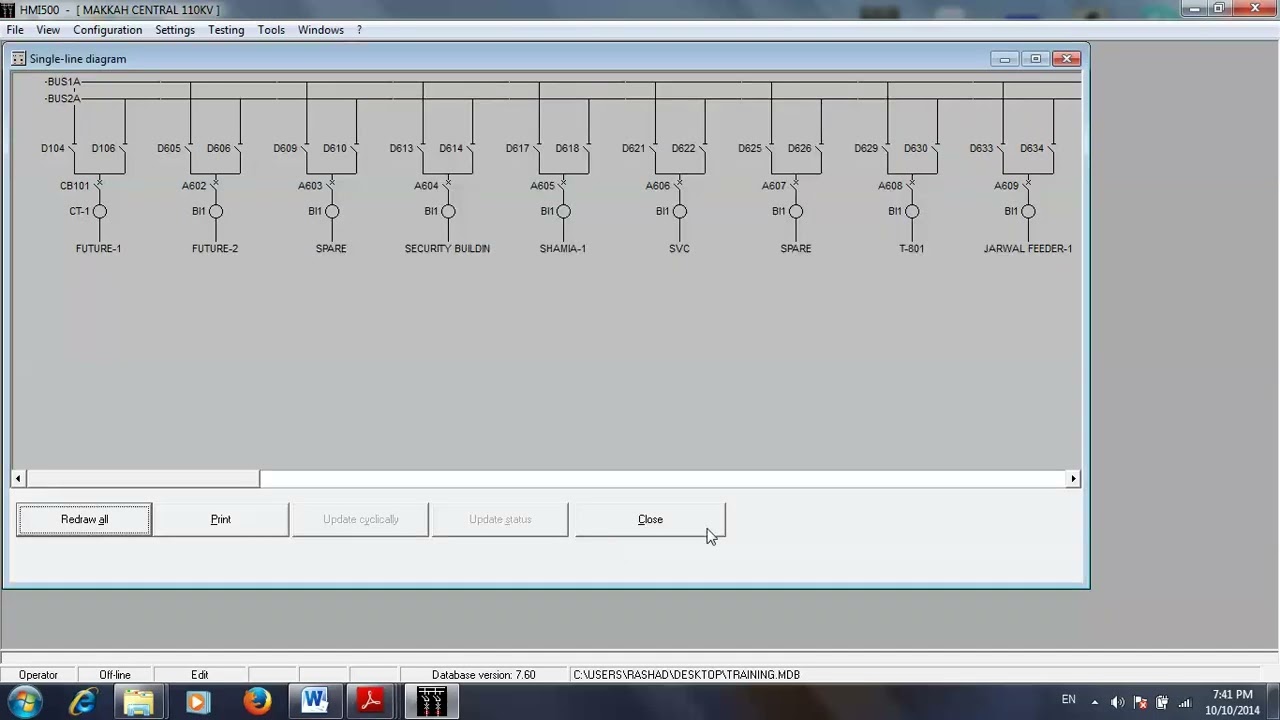Open Firefox from taskbar
This screenshot has height=720, width=1280.
tap(257, 701)
